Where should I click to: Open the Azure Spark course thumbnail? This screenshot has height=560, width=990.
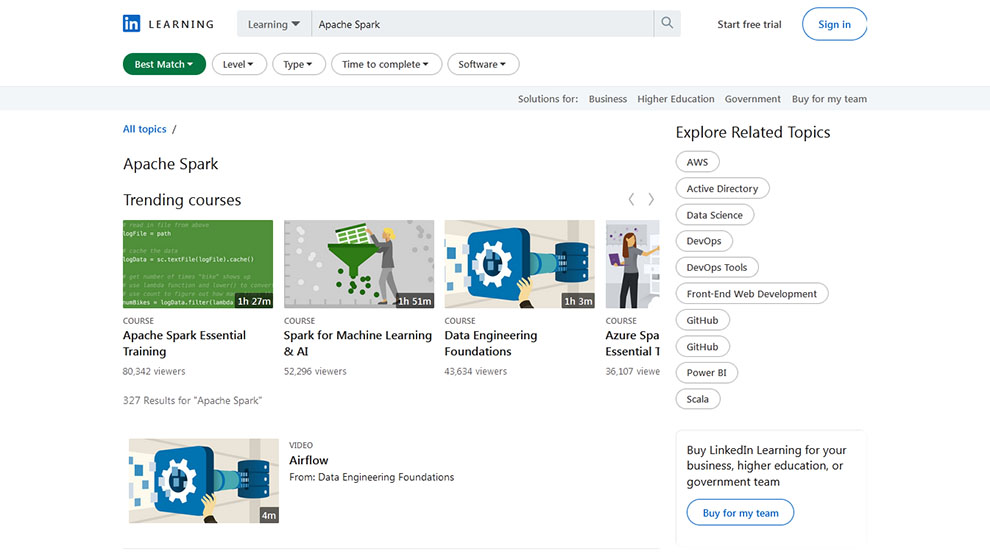point(632,264)
